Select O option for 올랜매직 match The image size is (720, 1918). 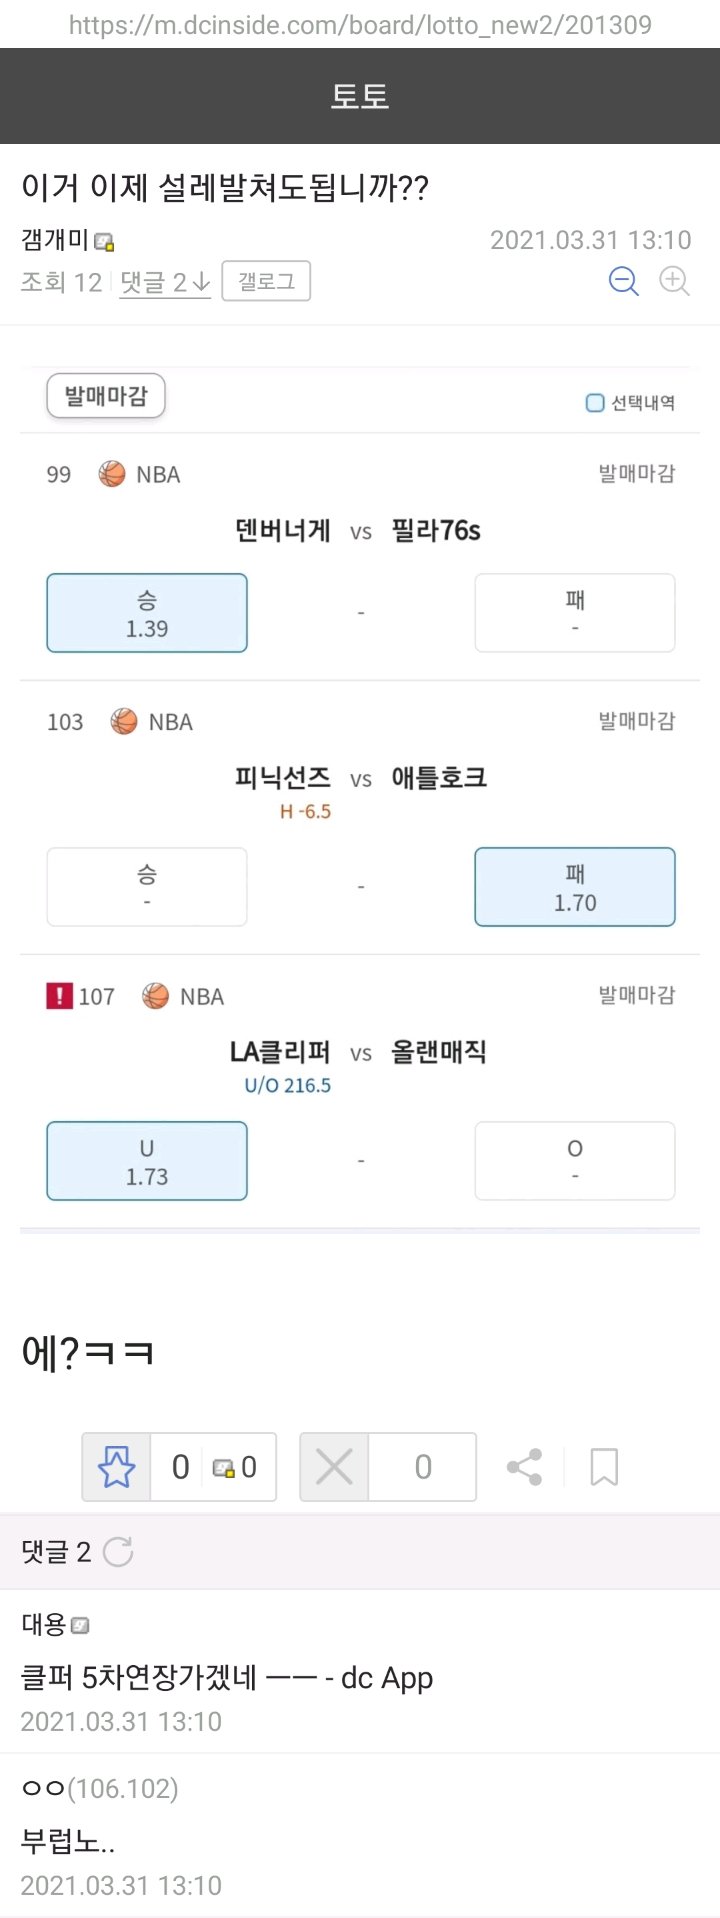(575, 1161)
